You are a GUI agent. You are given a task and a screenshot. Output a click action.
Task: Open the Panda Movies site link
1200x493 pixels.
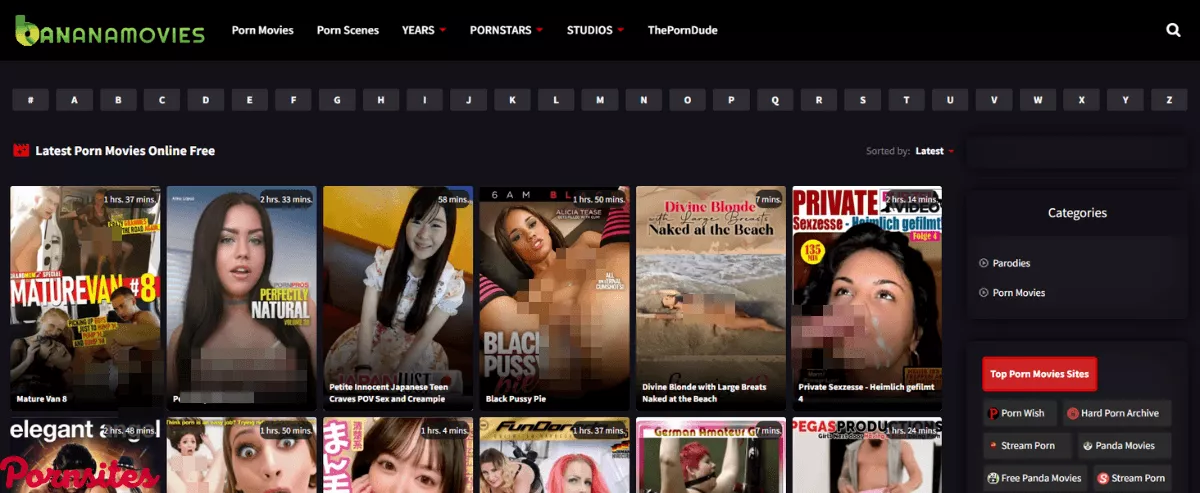click(1118, 446)
